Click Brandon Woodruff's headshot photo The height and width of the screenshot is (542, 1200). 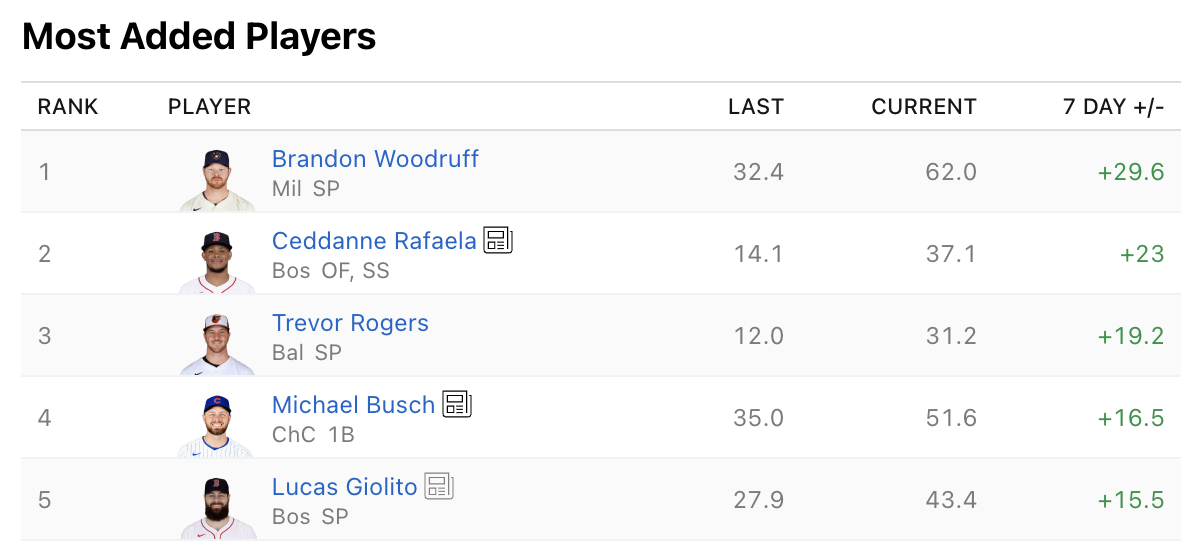[218, 179]
